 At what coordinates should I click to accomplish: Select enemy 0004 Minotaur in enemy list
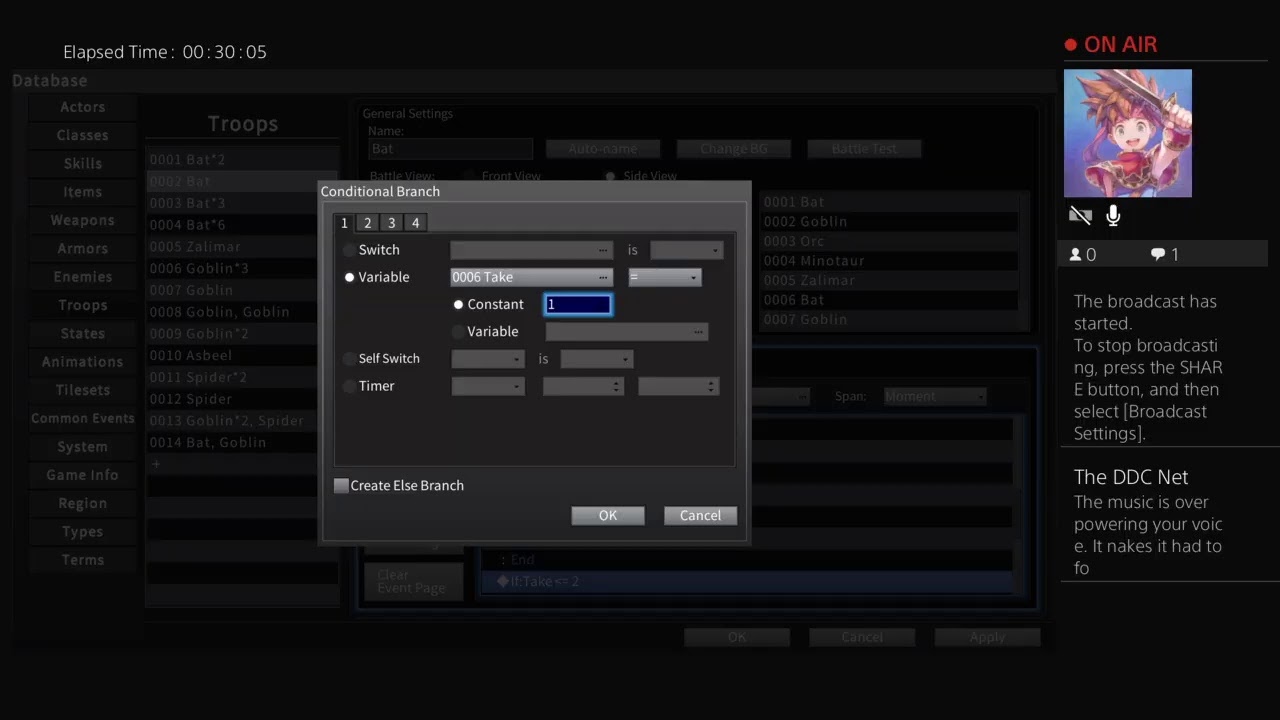pos(890,261)
